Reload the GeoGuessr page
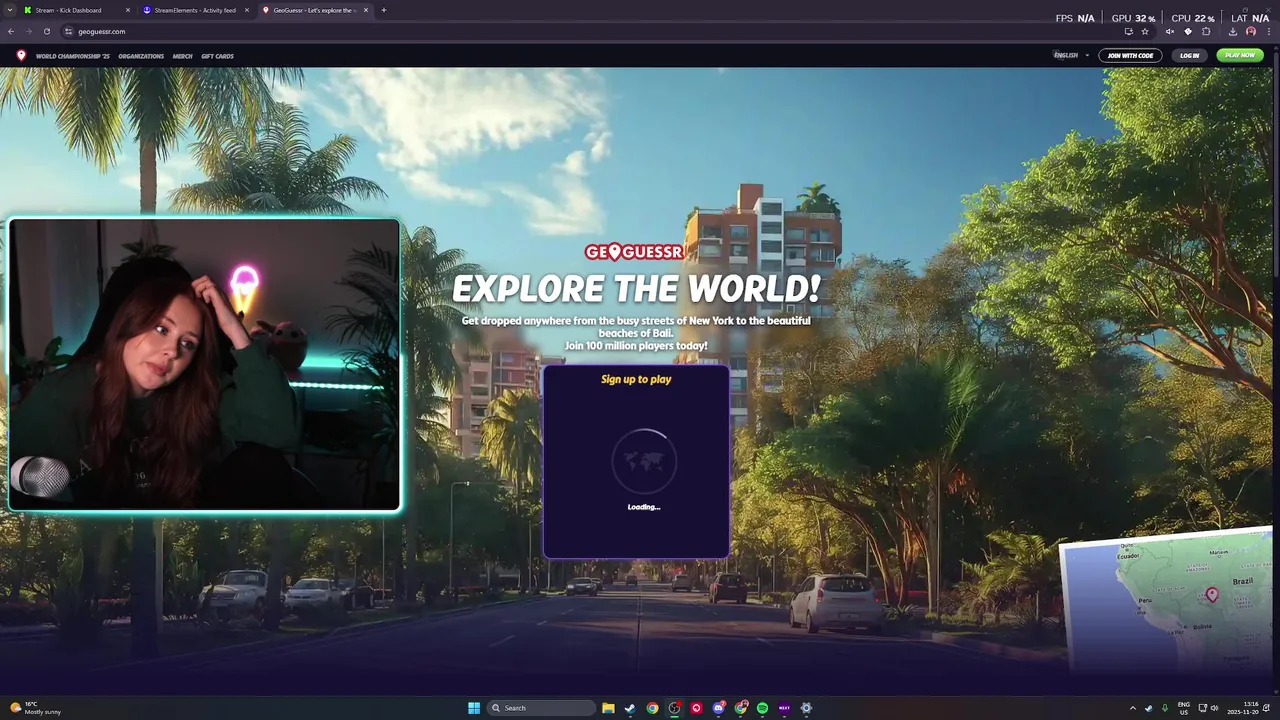The height and width of the screenshot is (720, 1280). [46, 31]
